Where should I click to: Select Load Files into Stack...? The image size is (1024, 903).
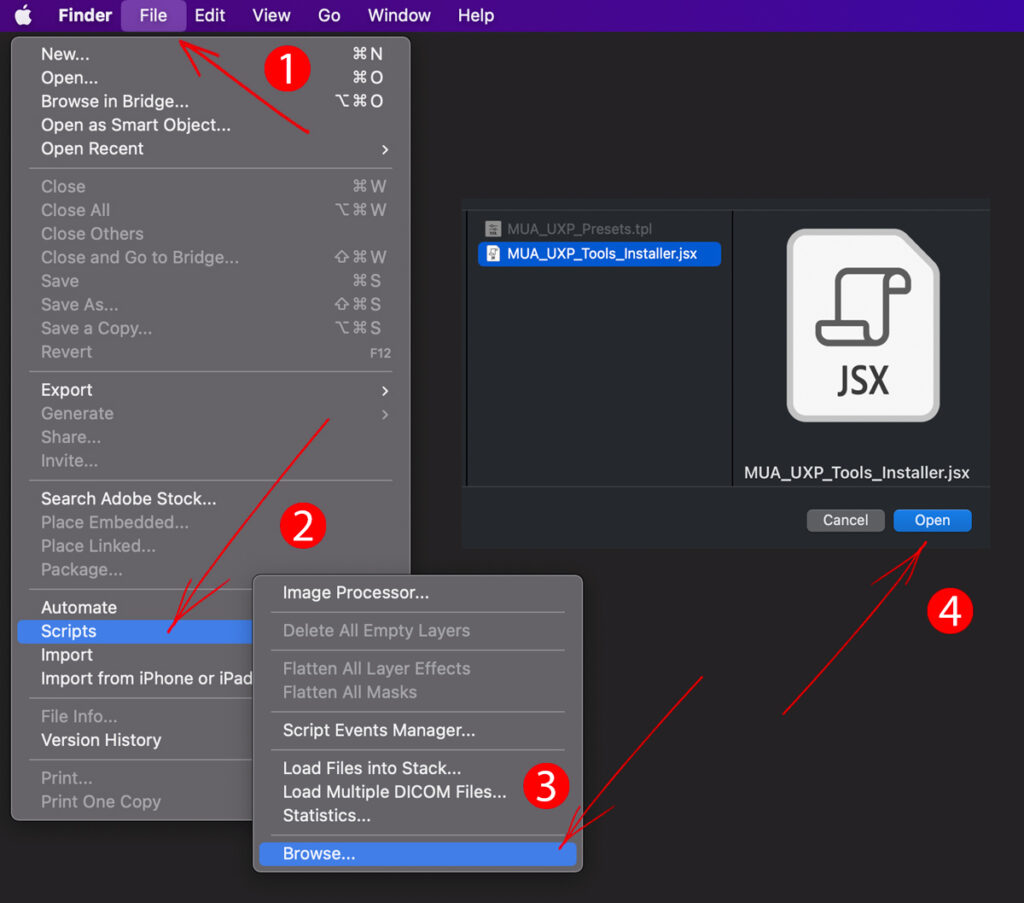pos(418,768)
